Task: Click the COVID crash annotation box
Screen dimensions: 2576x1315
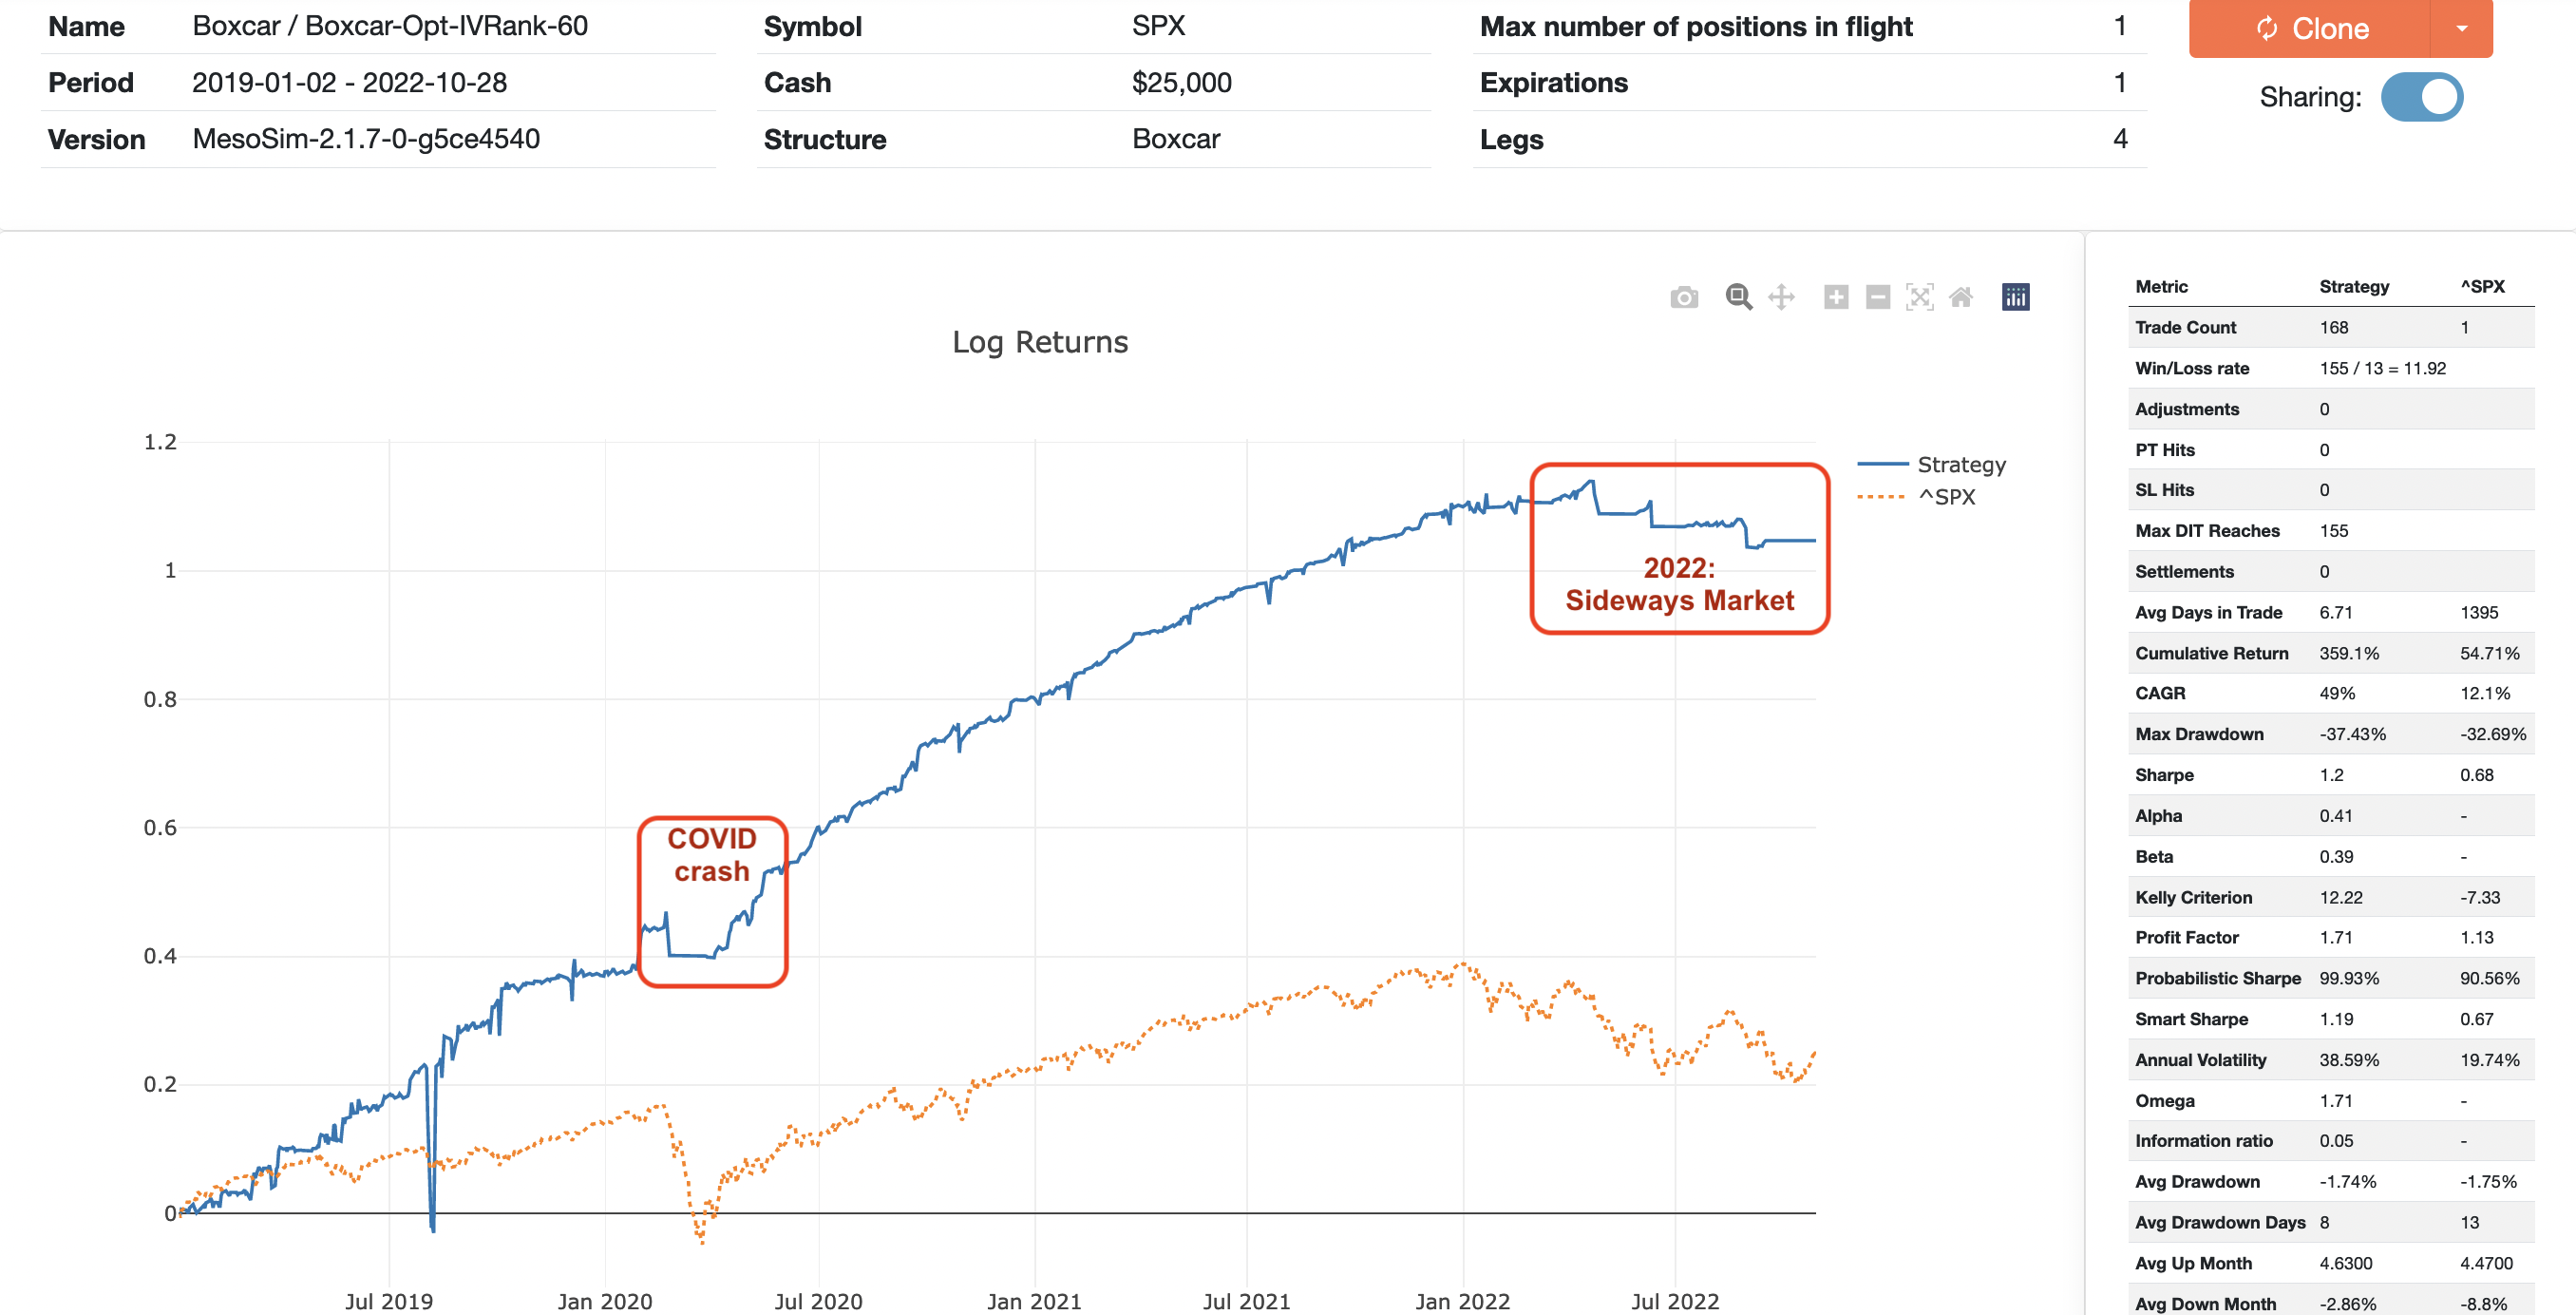Action: tap(712, 855)
